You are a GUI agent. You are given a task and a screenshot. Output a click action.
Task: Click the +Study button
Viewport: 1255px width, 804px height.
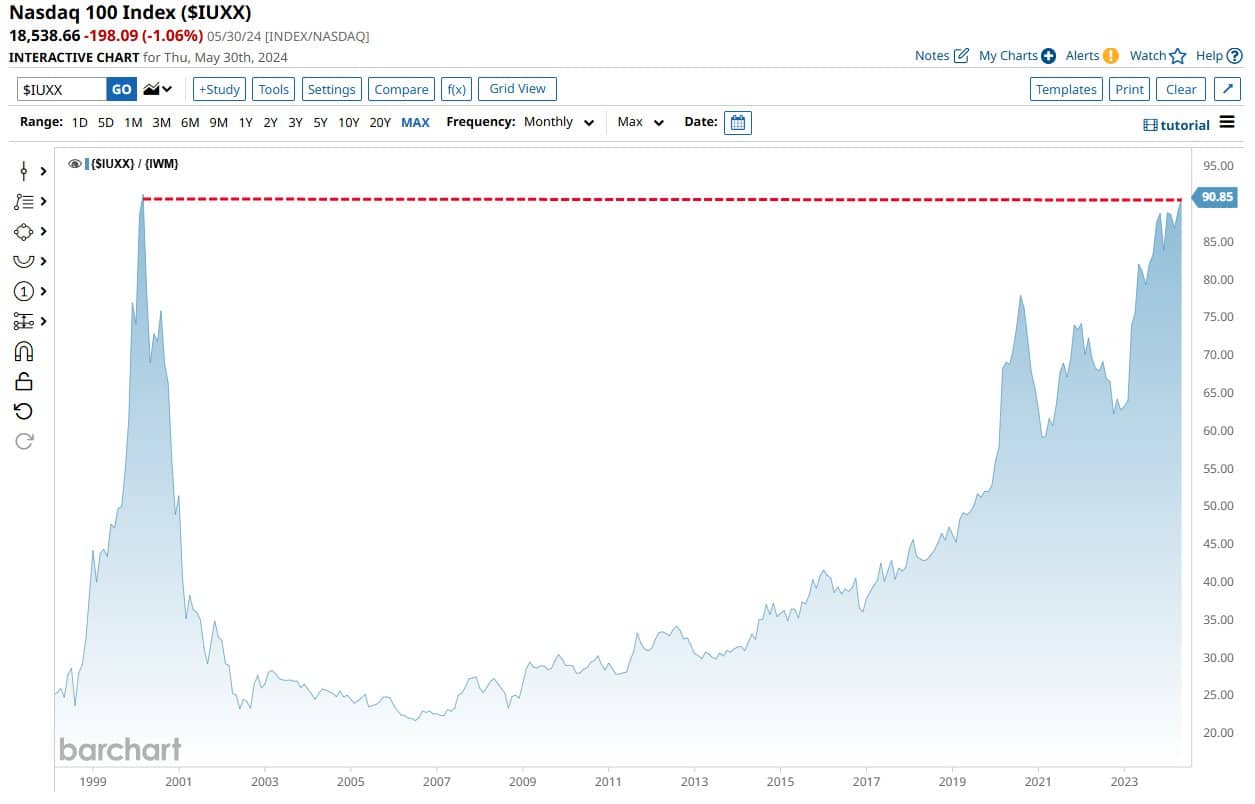click(x=219, y=89)
